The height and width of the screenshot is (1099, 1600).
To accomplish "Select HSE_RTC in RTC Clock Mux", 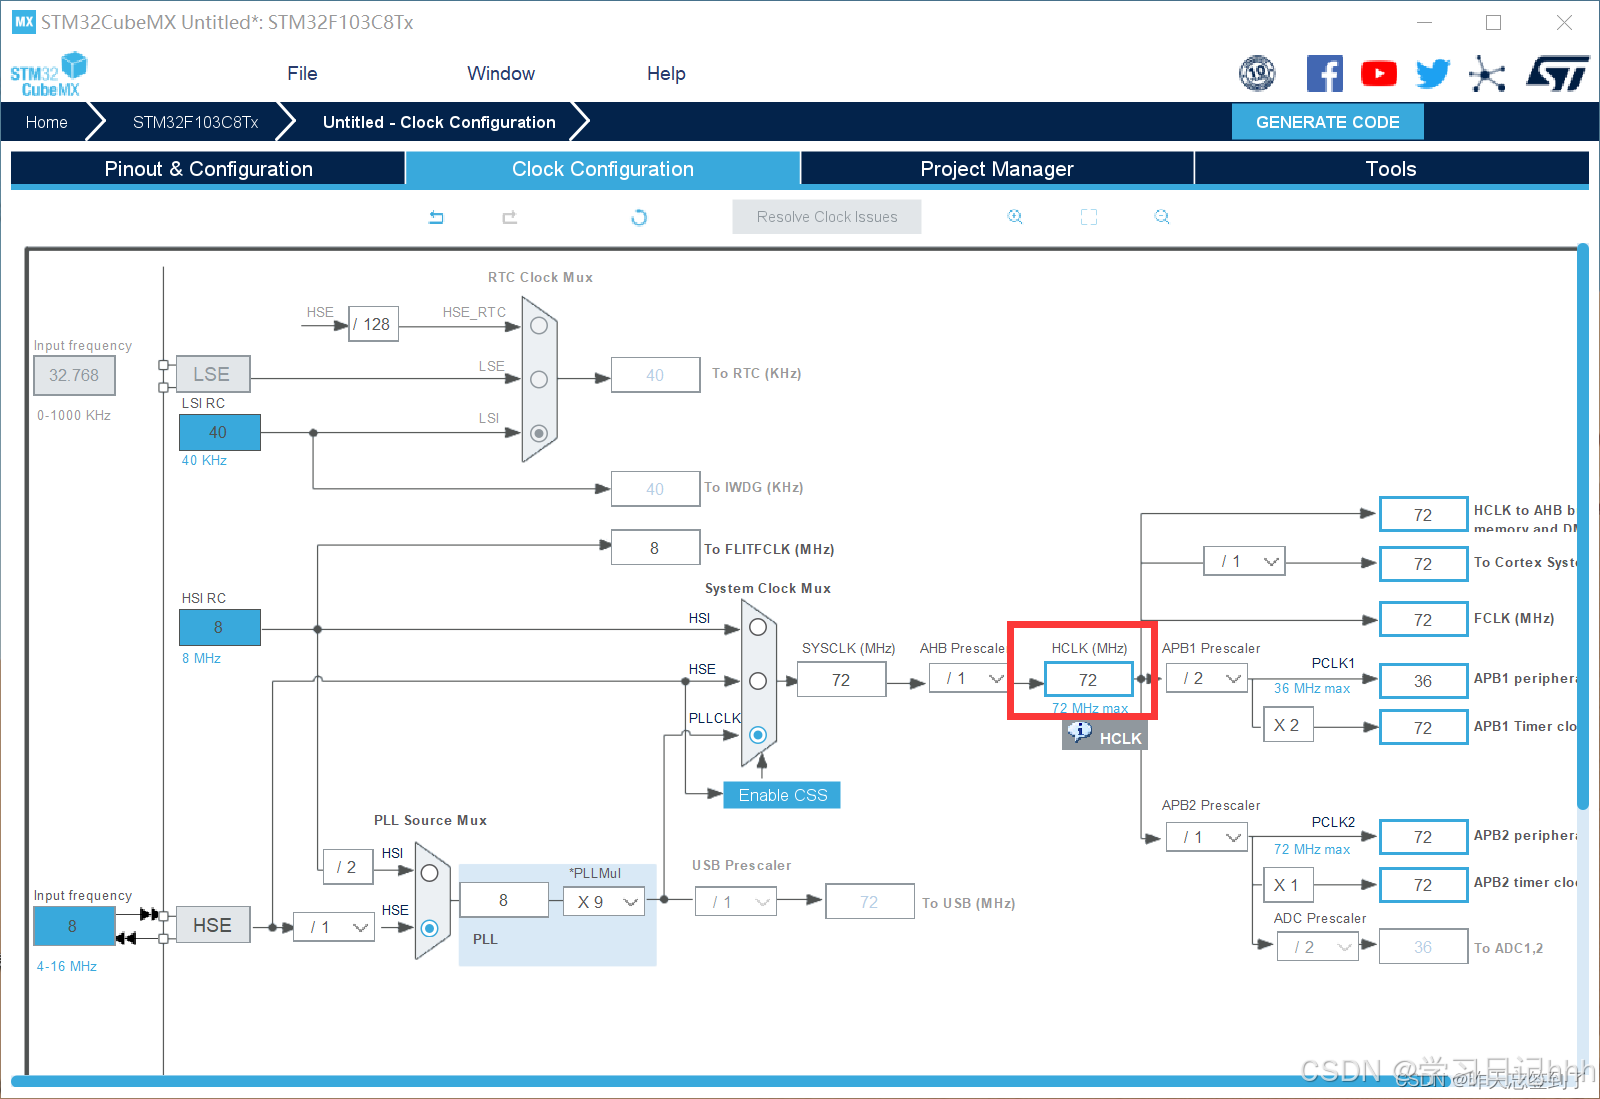I will (539, 326).
